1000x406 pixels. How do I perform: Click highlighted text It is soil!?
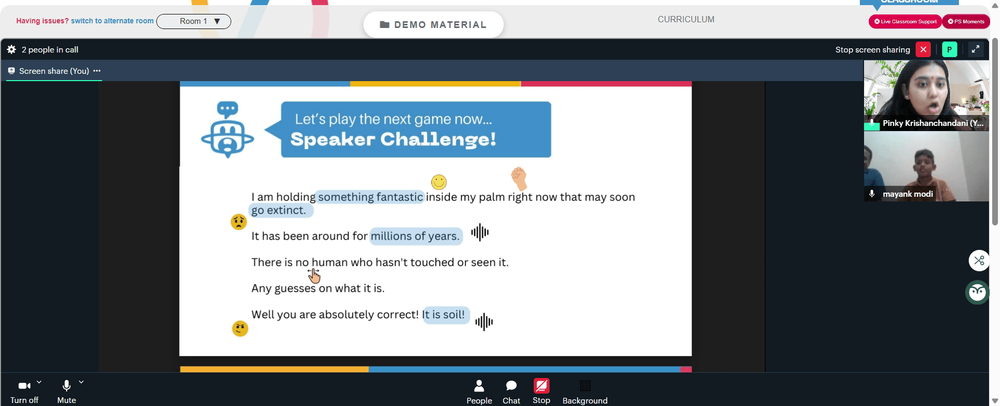point(446,315)
